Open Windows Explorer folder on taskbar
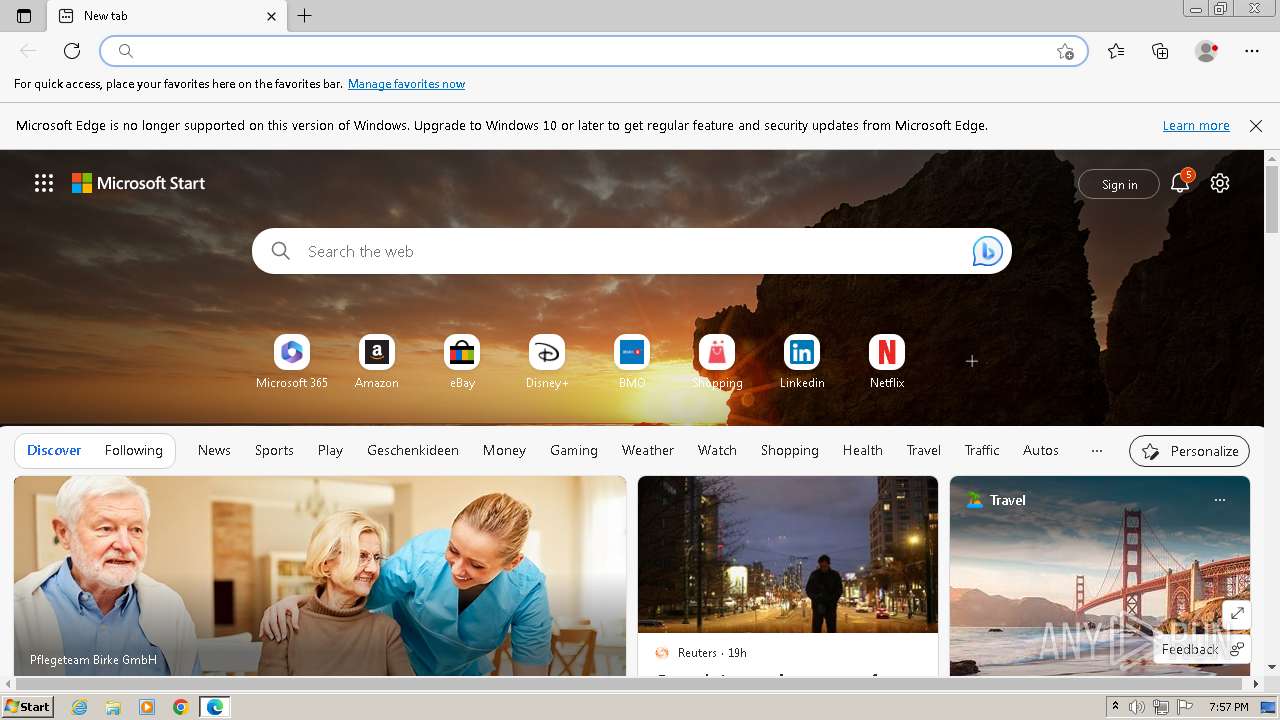The width and height of the screenshot is (1280, 720). click(113, 707)
